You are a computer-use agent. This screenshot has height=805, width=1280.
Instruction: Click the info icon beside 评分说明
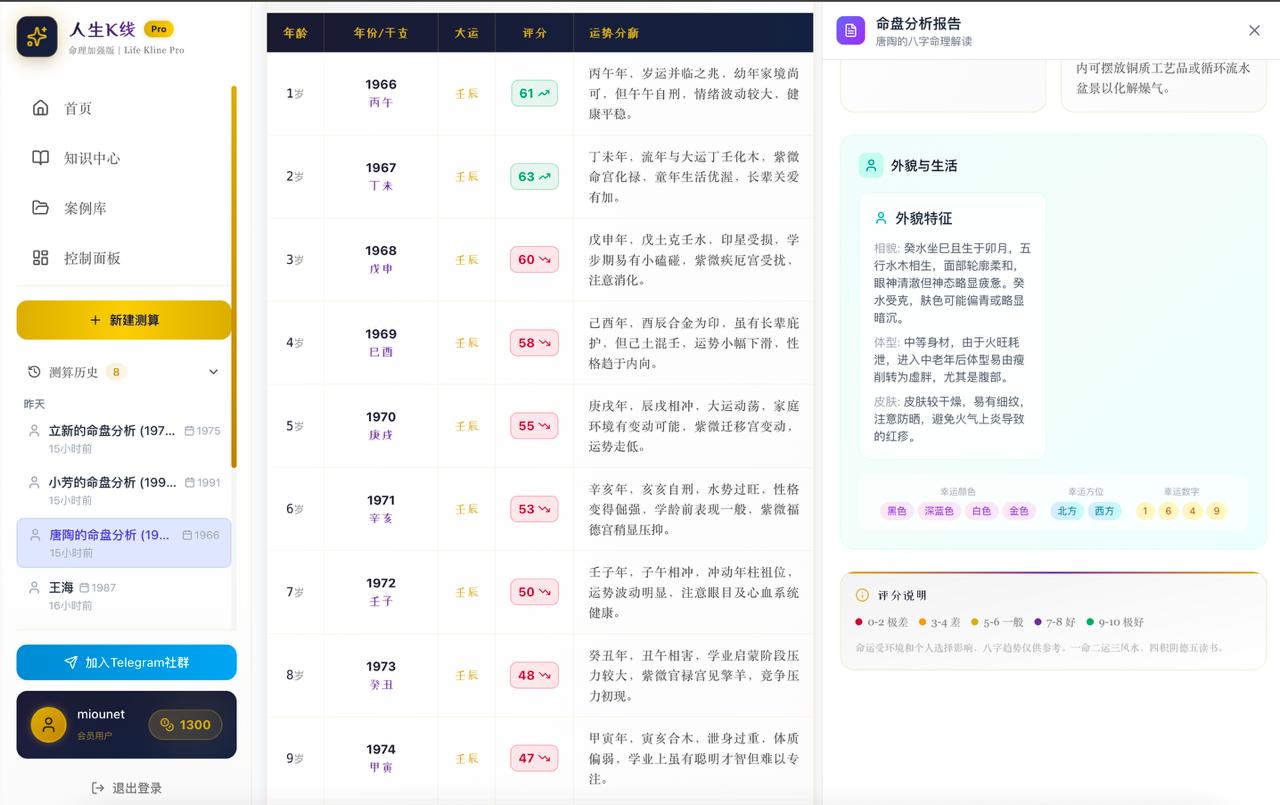tap(862, 595)
